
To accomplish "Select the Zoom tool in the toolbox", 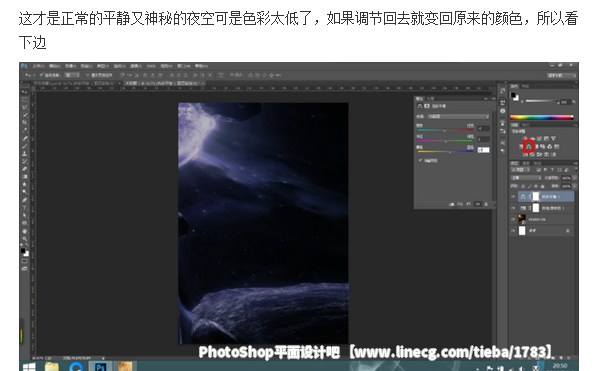I will tap(25, 239).
